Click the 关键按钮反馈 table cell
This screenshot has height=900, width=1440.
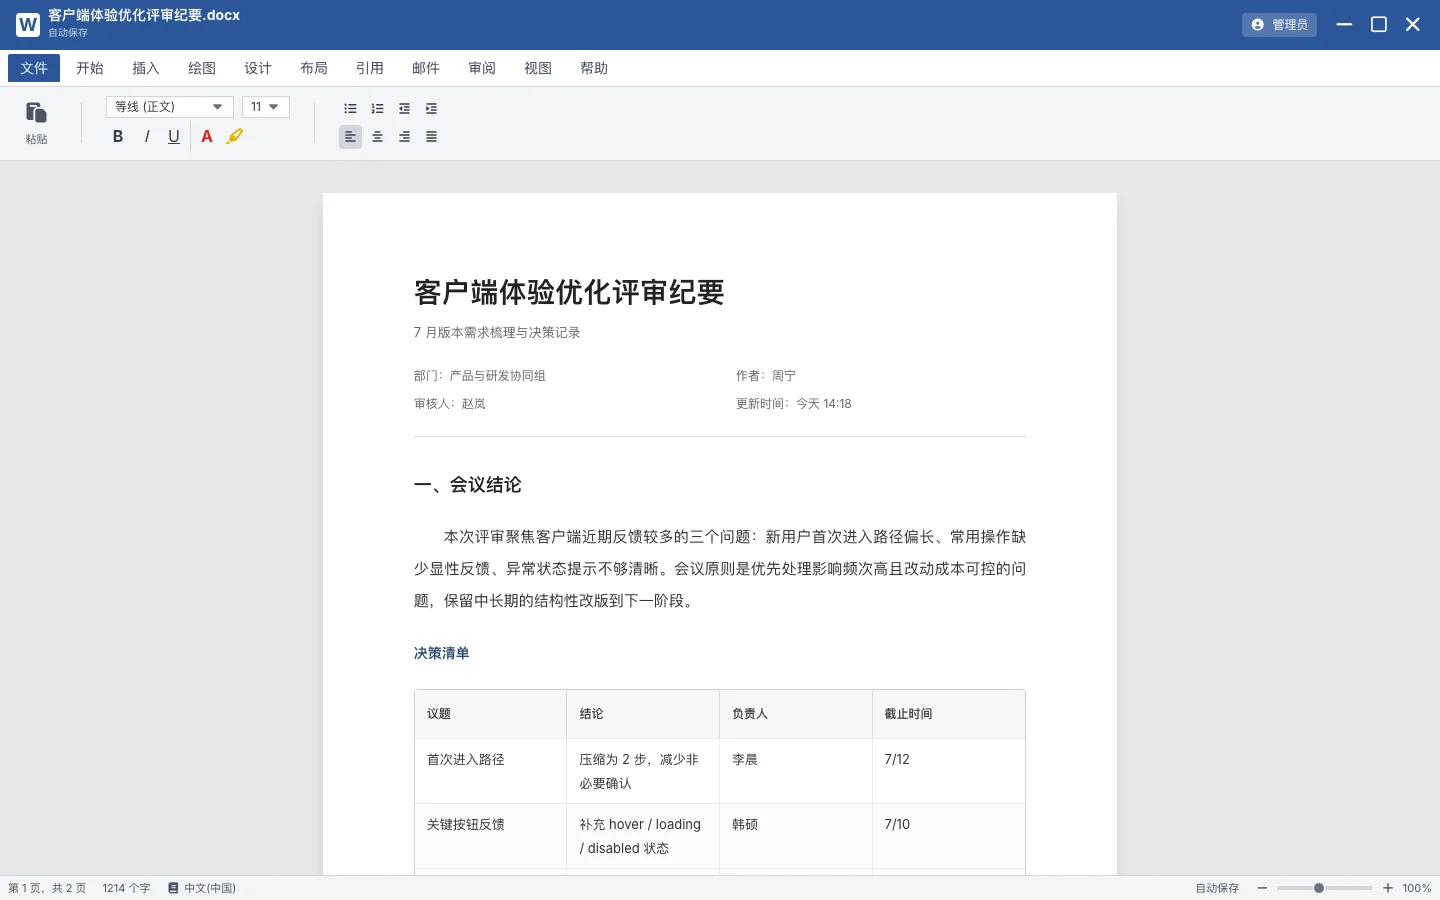pyautogui.click(x=491, y=836)
